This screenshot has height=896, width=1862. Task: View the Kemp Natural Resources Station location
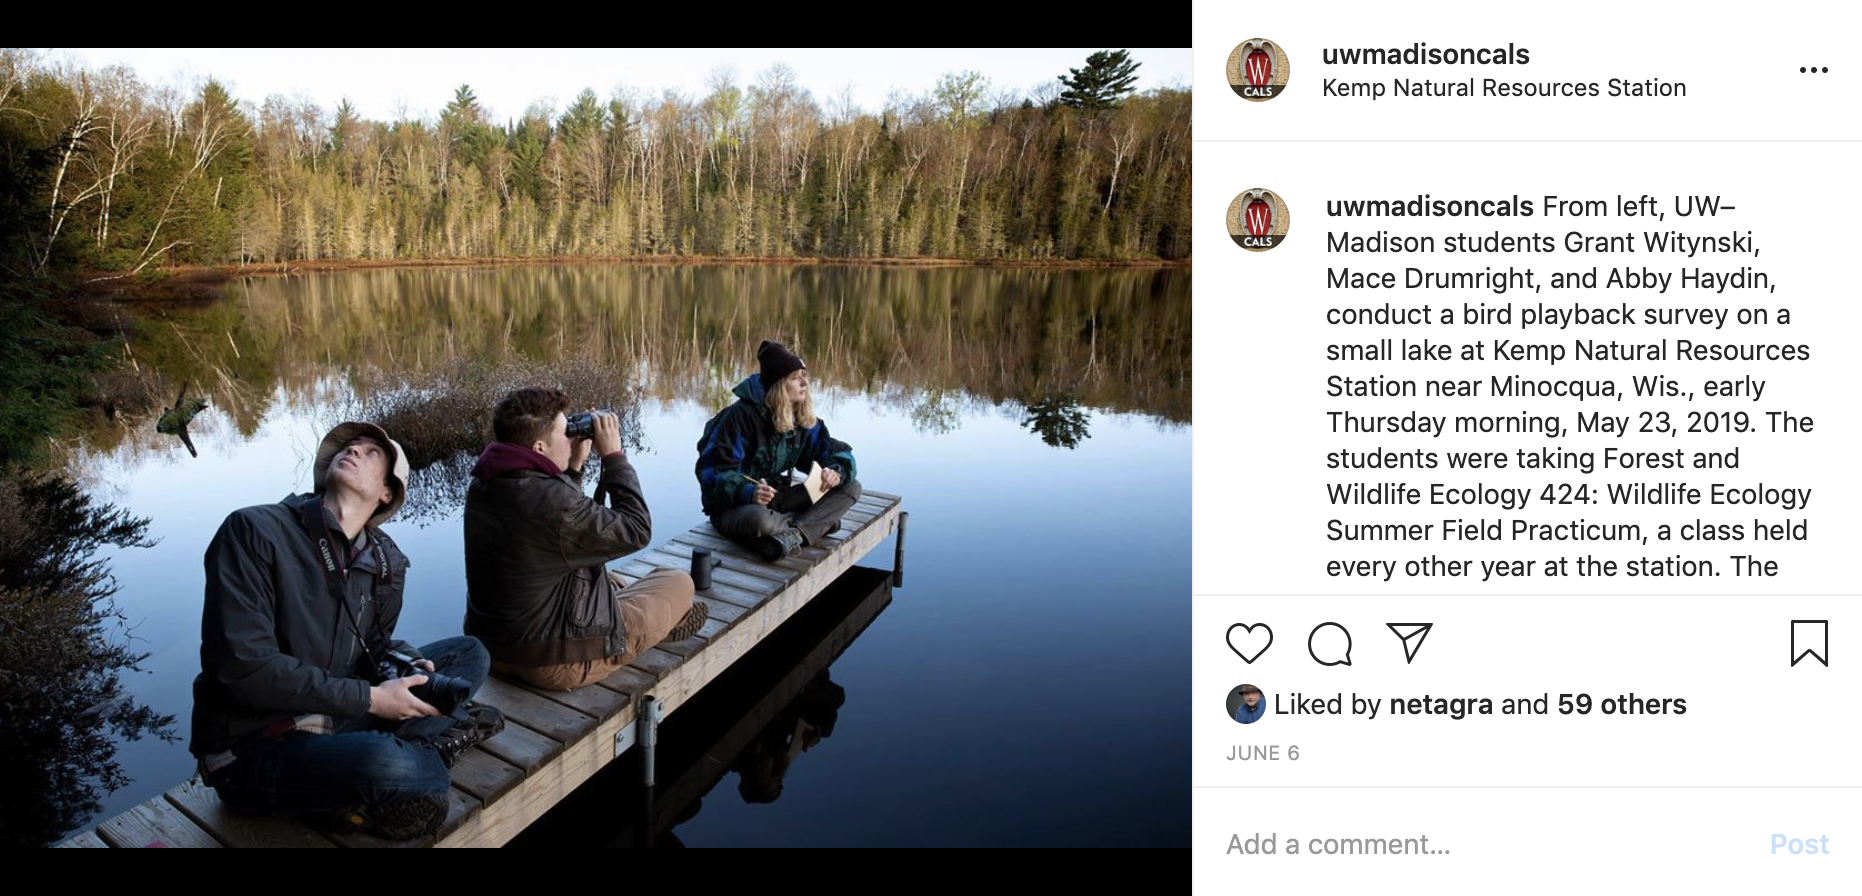tap(1503, 88)
